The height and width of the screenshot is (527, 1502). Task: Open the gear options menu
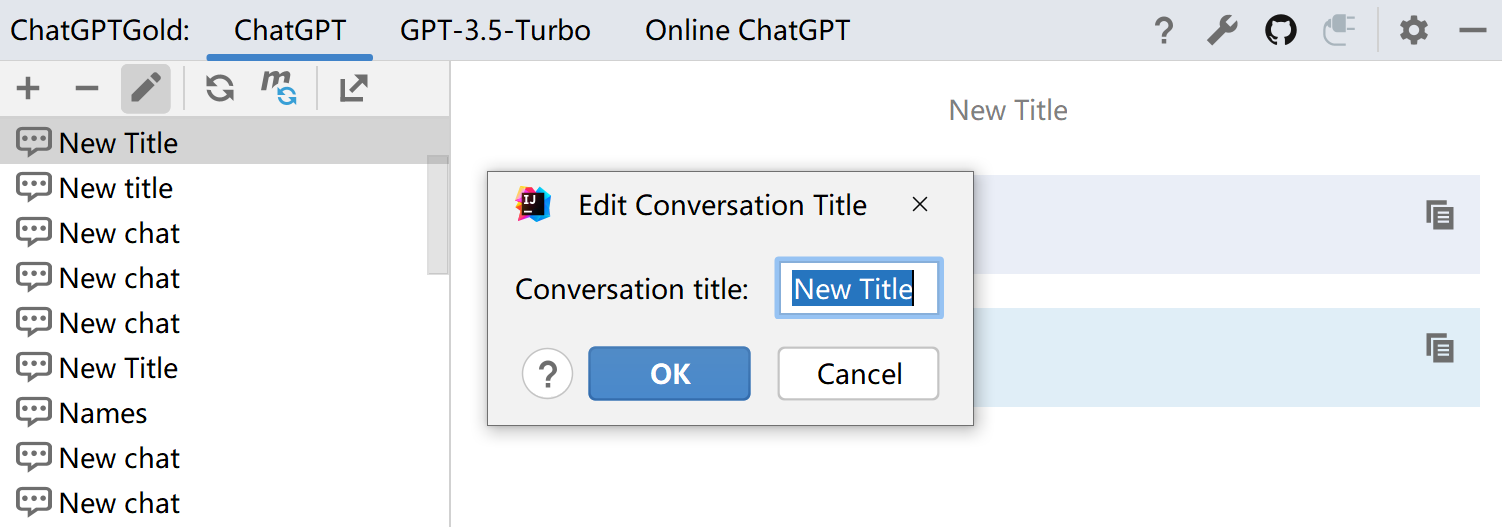[x=1413, y=31]
